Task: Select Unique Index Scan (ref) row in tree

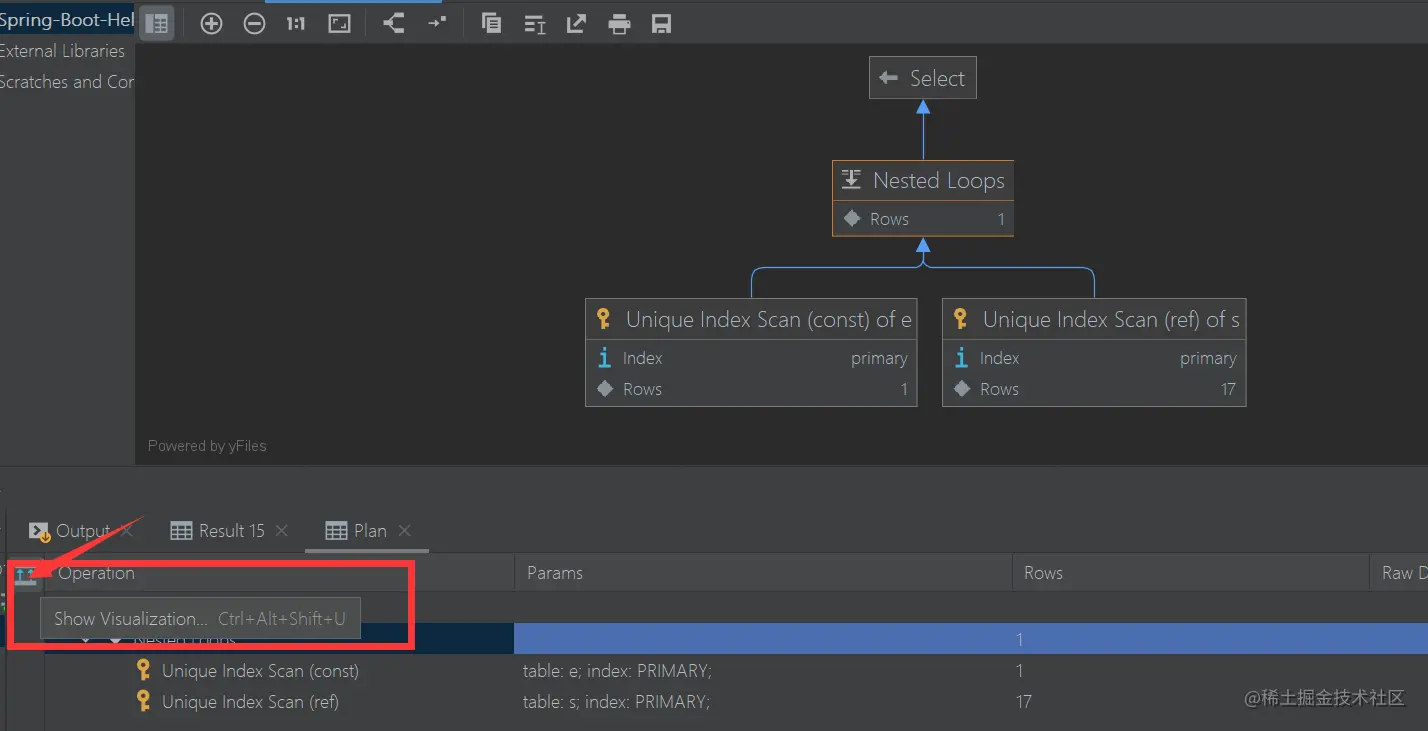Action: tap(250, 702)
